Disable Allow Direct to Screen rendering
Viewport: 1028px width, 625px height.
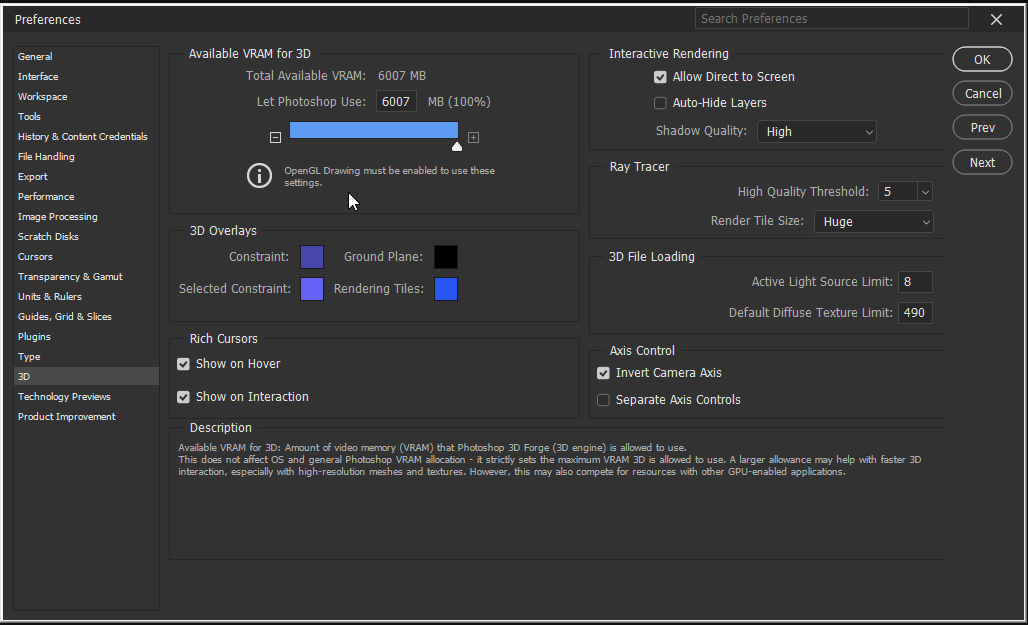click(x=660, y=76)
